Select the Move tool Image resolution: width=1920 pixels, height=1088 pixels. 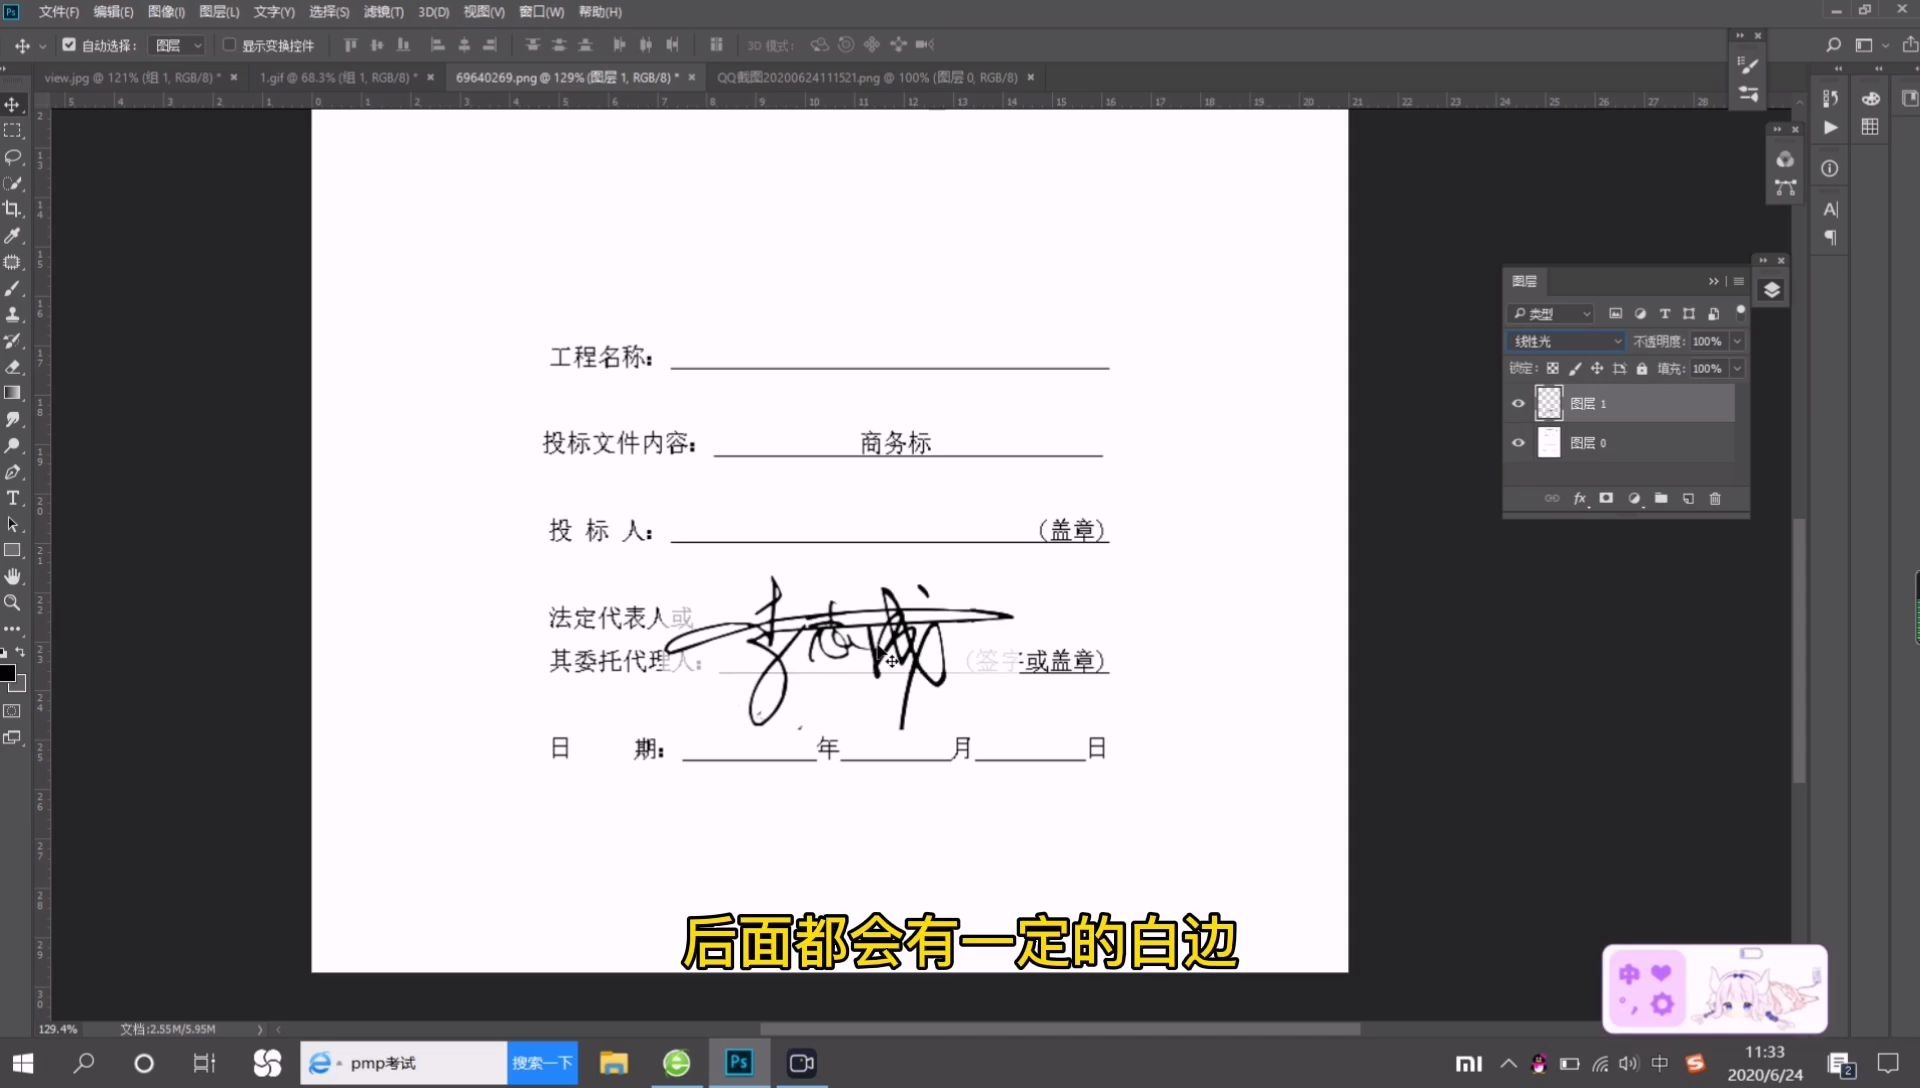[13, 103]
